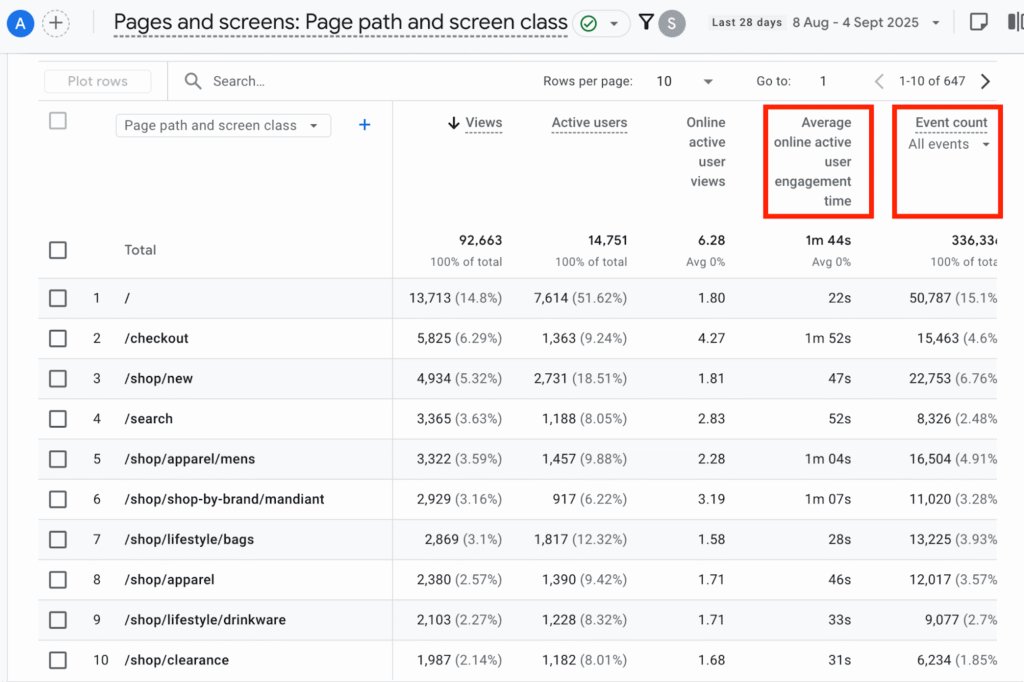Click the '1-10 of 647' pagination text

click(x=932, y=81)
